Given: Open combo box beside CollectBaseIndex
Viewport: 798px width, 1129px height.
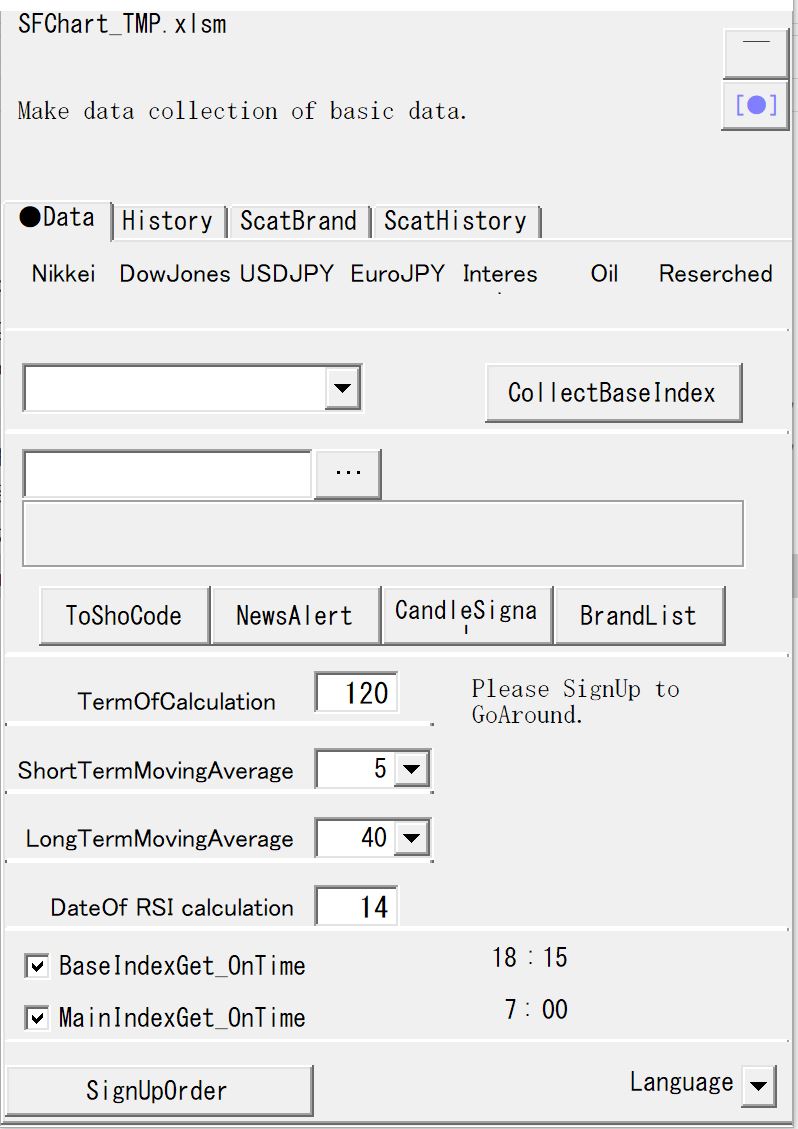Looking at the screenshot, I should (x=343, y=388).
